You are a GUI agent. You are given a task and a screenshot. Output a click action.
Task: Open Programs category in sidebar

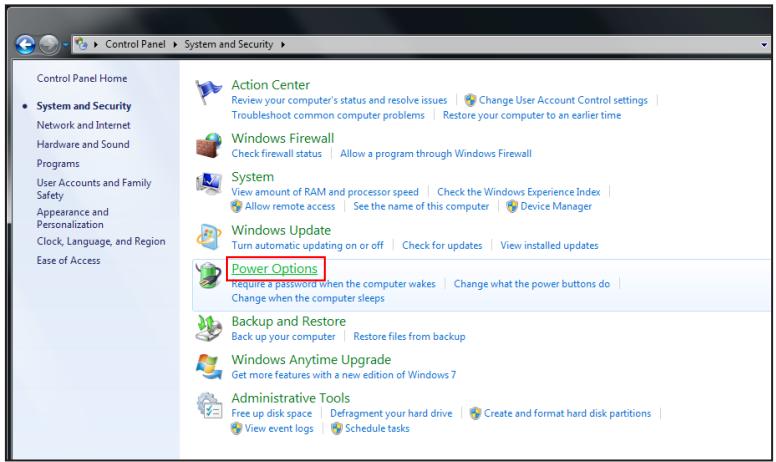click(58, 164)
